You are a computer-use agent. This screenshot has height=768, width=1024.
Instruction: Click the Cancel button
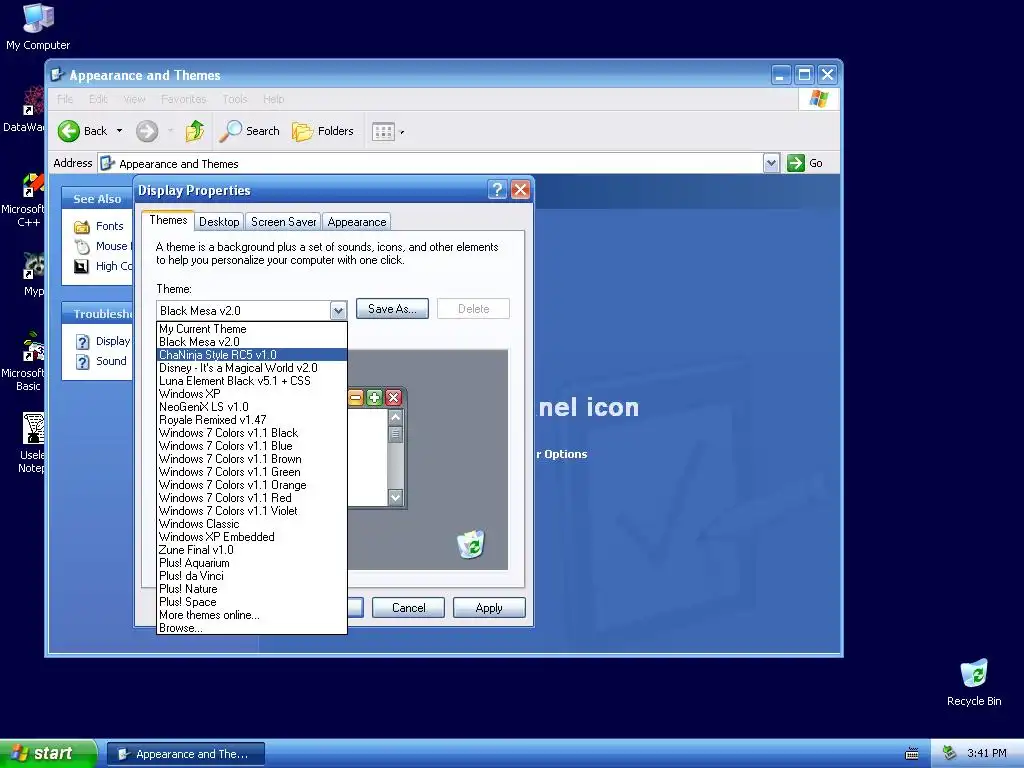(408, 608)
